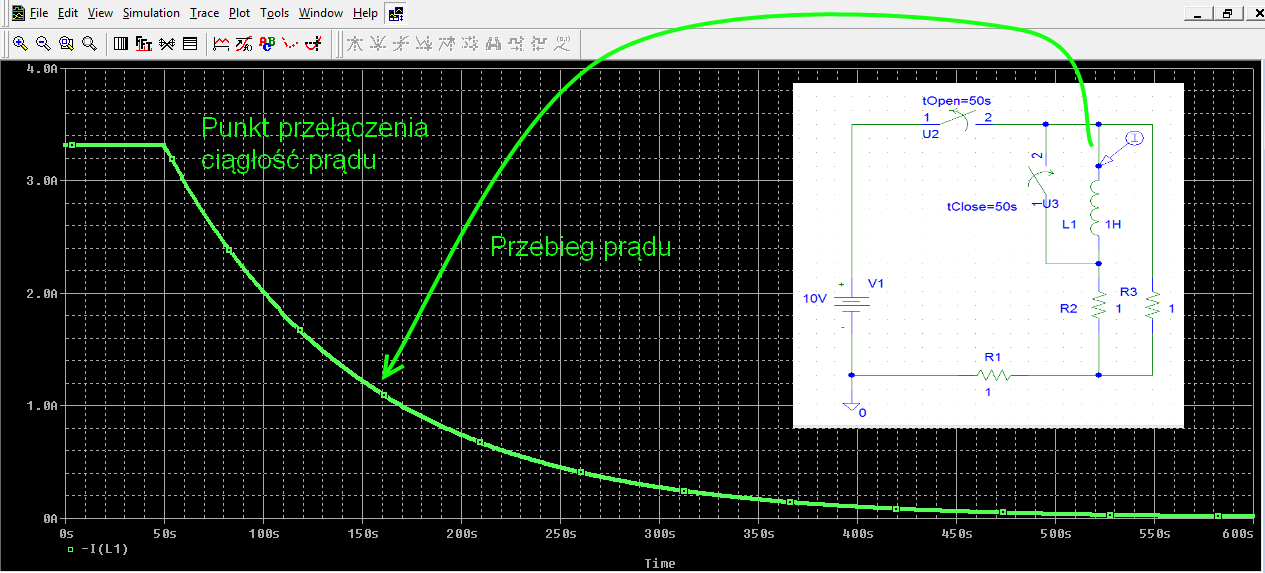Click the R1 resistor label

[992, 356]
